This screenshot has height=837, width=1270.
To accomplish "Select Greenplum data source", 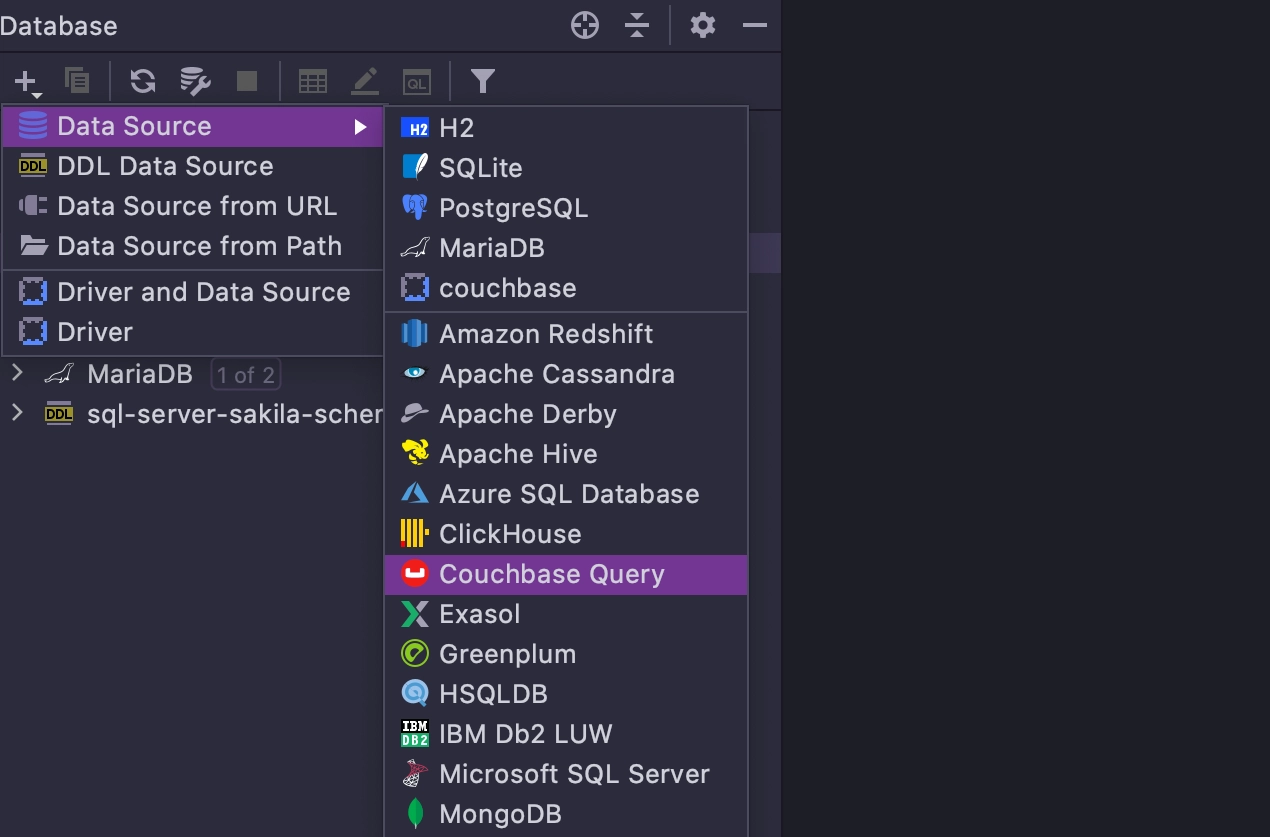I will click(x=566, y=654).
